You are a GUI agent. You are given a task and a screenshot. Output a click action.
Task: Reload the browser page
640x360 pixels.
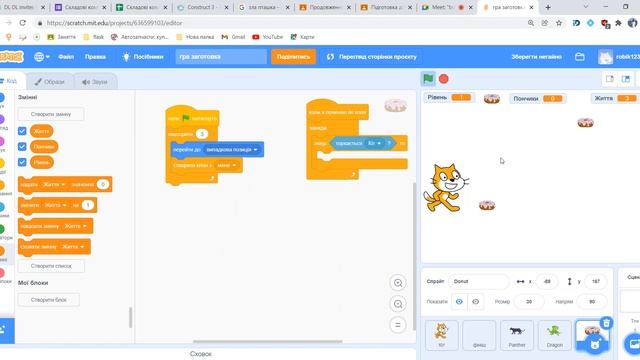point(22,23)
